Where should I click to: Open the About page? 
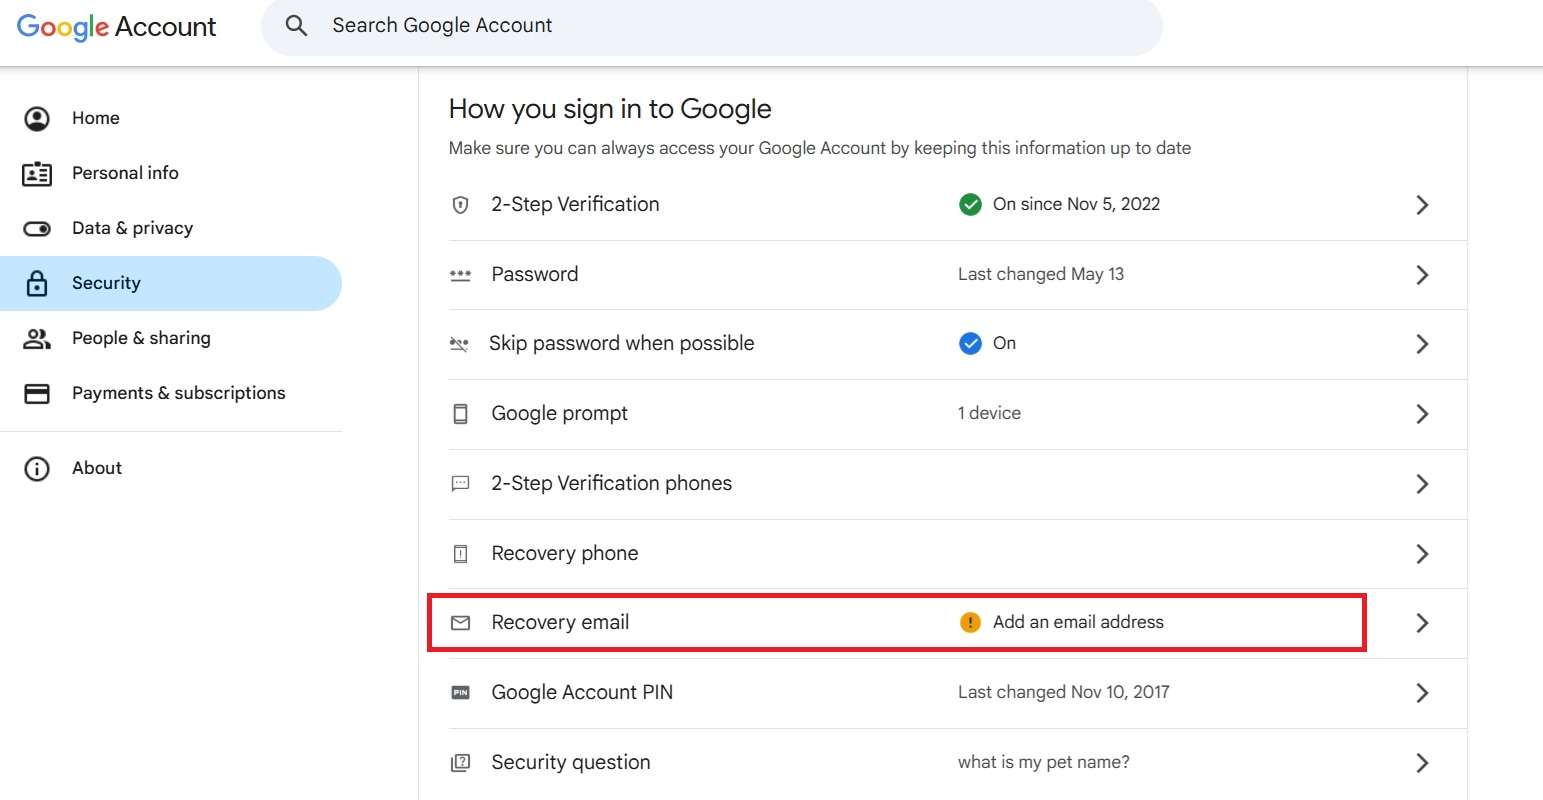tap(96, 467)
